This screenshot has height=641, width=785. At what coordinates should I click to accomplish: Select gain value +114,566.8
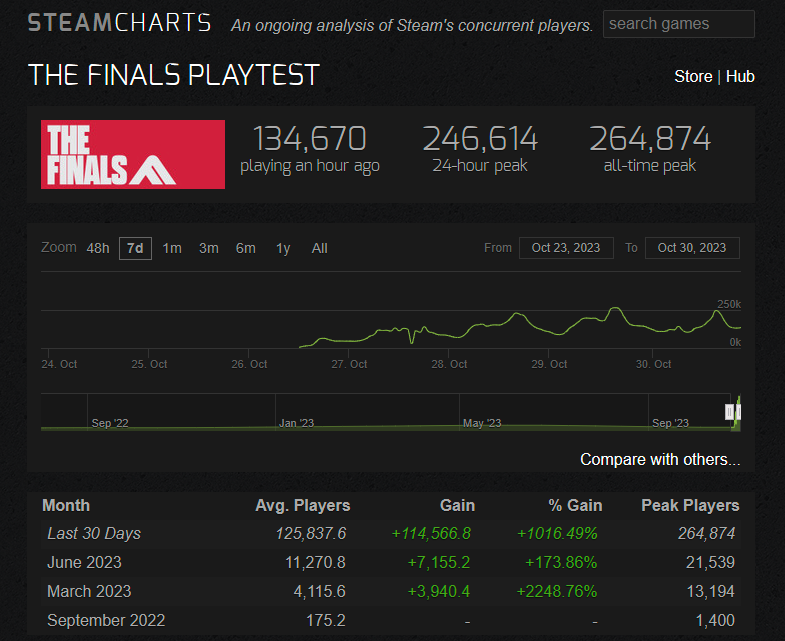tap(431, 533)
